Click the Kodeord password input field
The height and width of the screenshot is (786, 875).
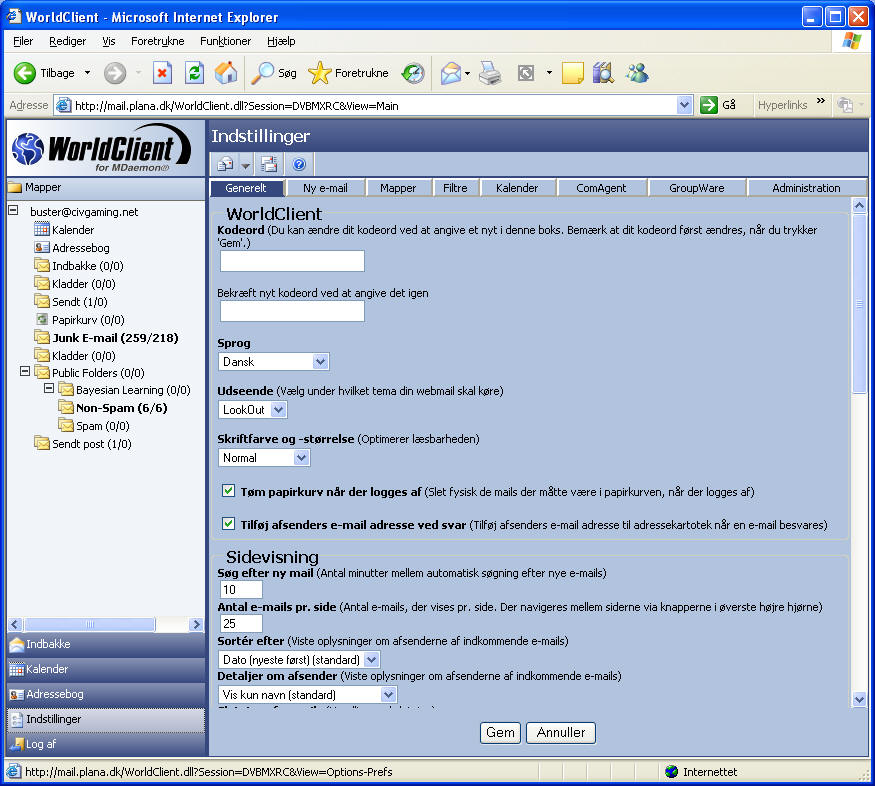click(292, 262)
